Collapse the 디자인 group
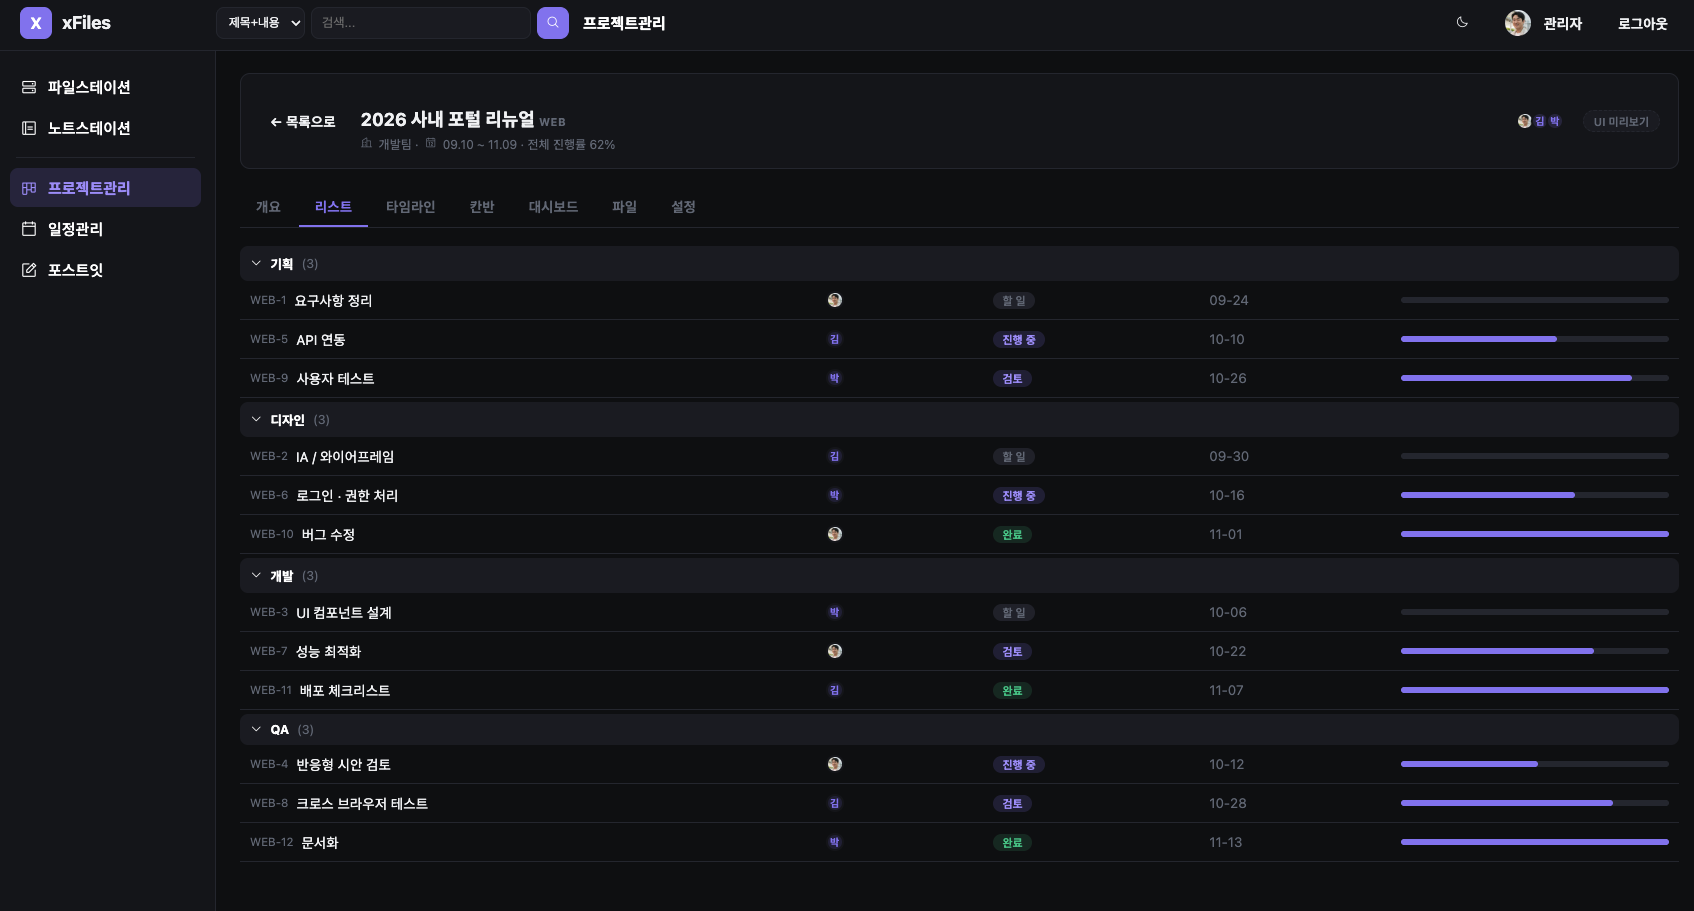This screenshot has height=911, width=1694. [256, 420]
